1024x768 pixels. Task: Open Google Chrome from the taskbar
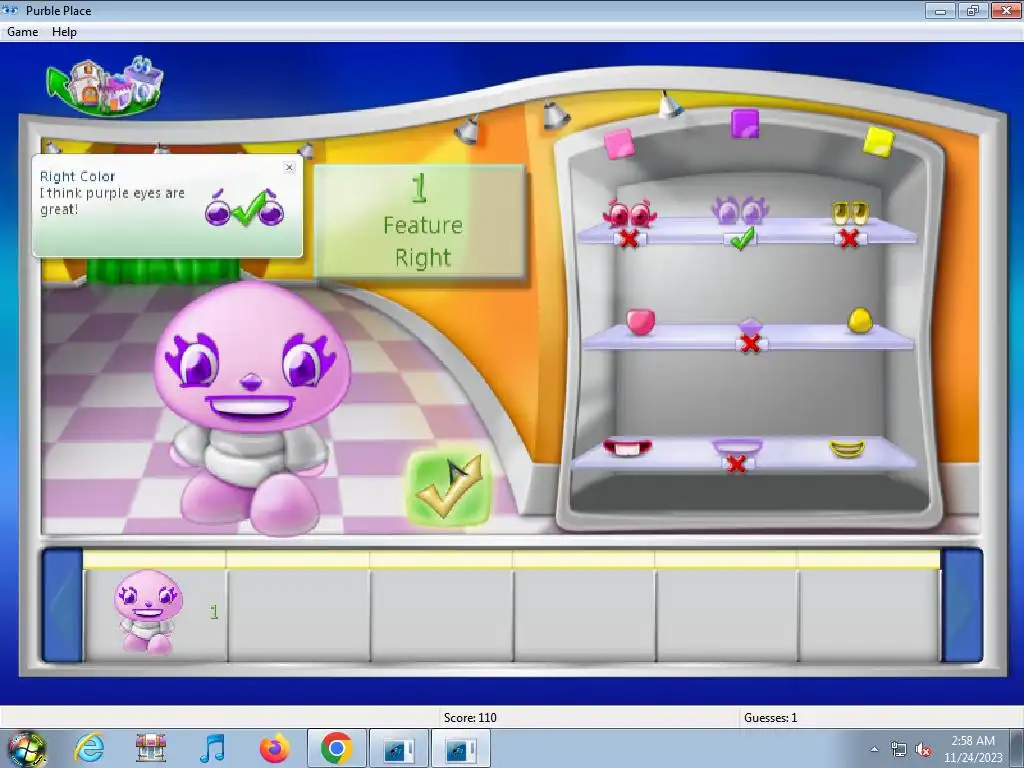click(337, 748)
